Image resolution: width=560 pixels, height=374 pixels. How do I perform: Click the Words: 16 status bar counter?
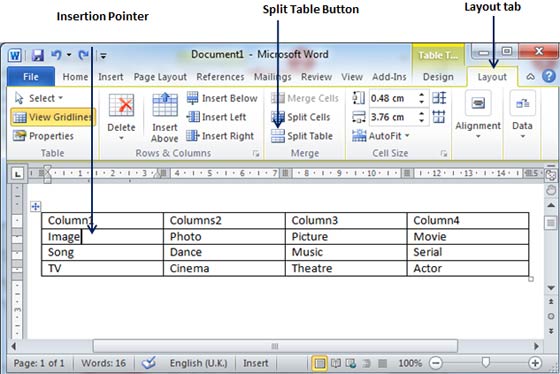pos(104,363)
